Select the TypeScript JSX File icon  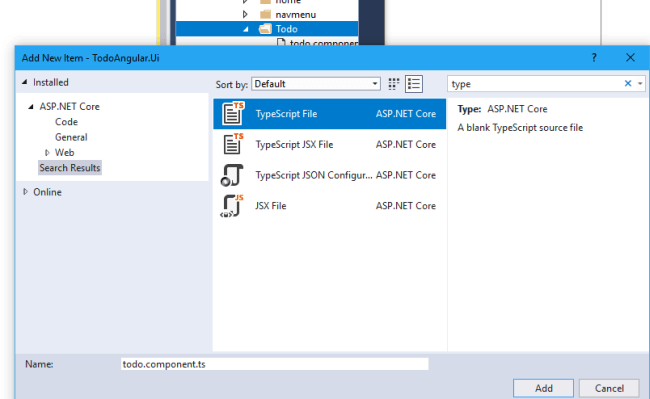[233, 144]
